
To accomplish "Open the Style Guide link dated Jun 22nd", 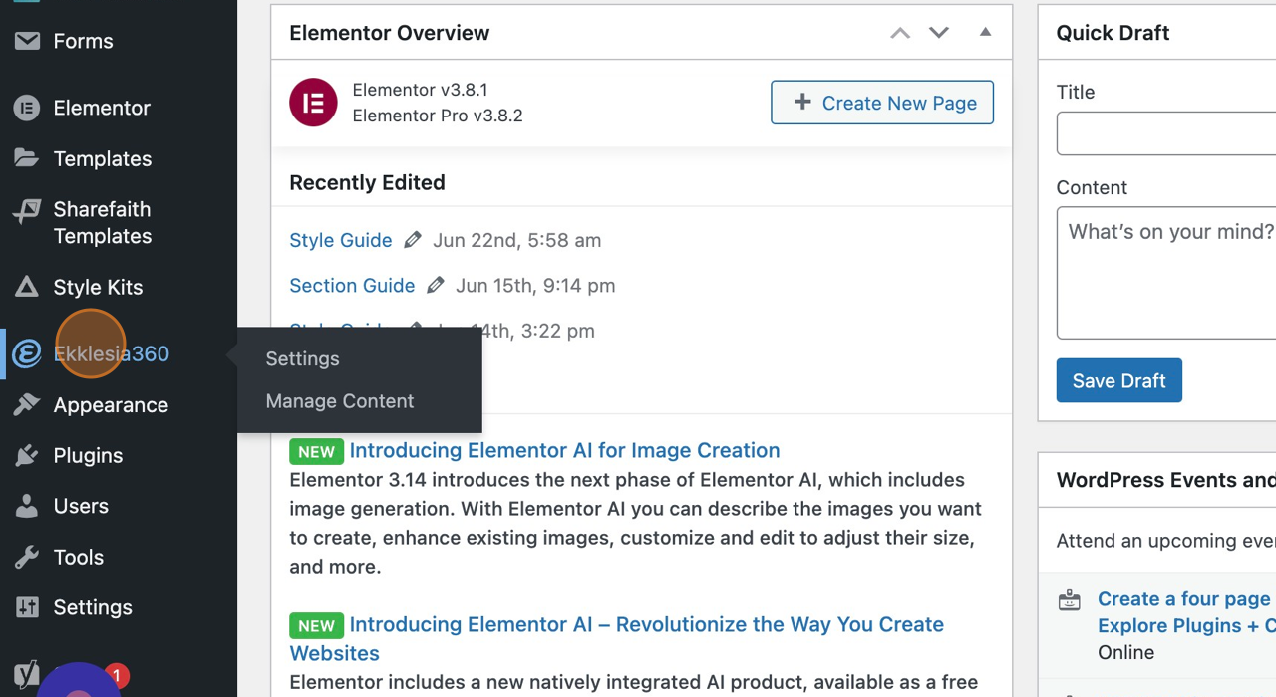I will pos(340,240).
